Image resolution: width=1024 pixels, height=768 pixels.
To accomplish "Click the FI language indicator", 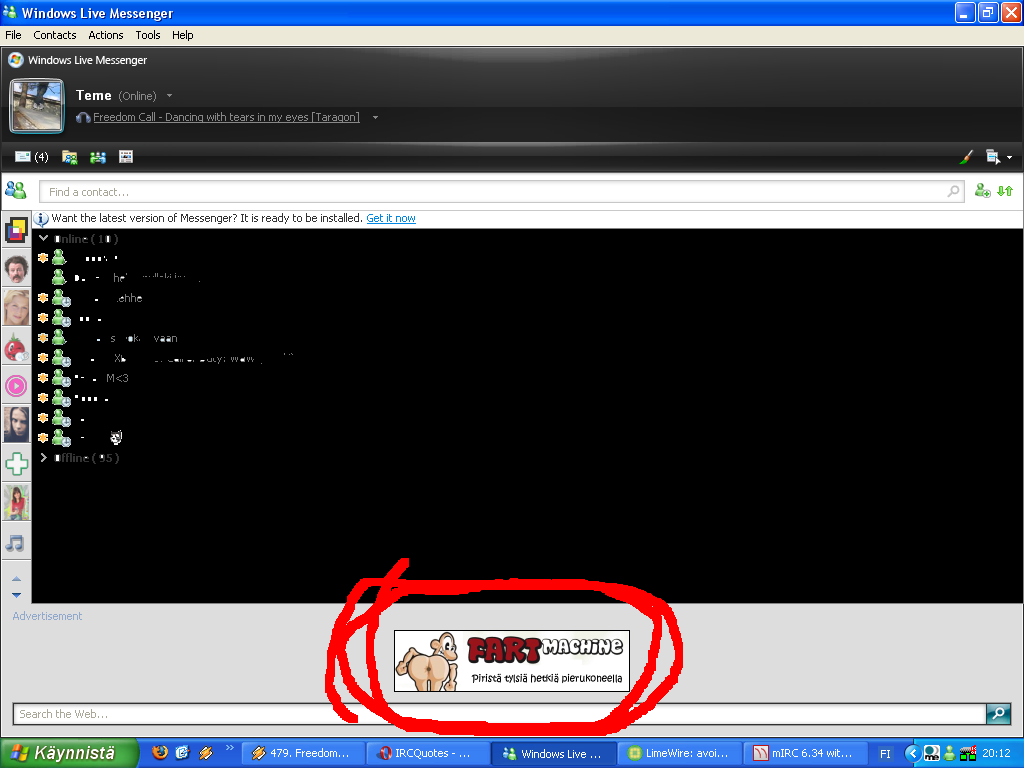I will pos(885,754).
